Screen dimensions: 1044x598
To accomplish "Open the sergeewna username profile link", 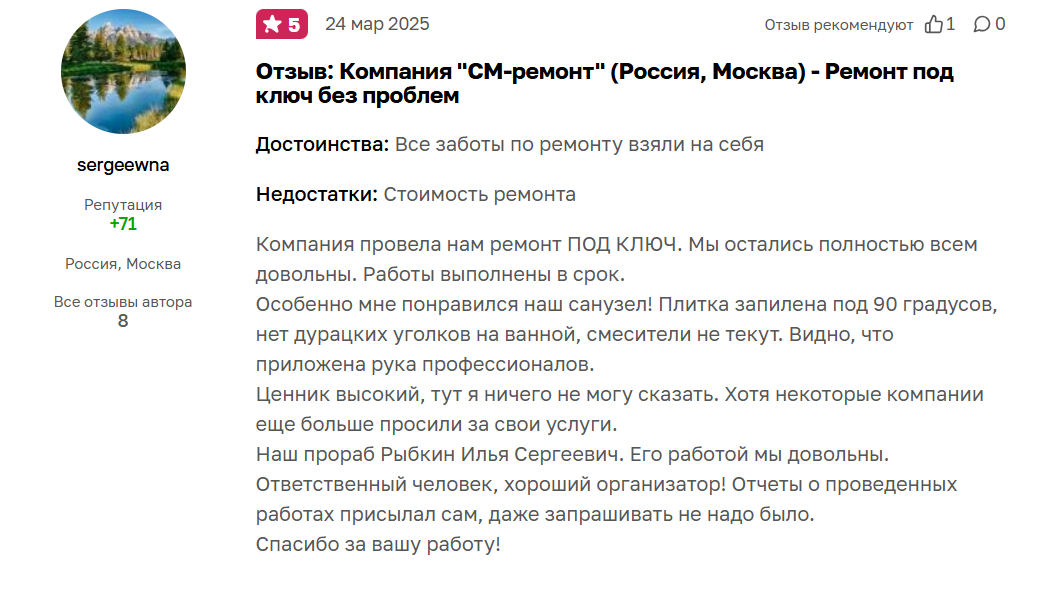I will click(x=123, y=166).
